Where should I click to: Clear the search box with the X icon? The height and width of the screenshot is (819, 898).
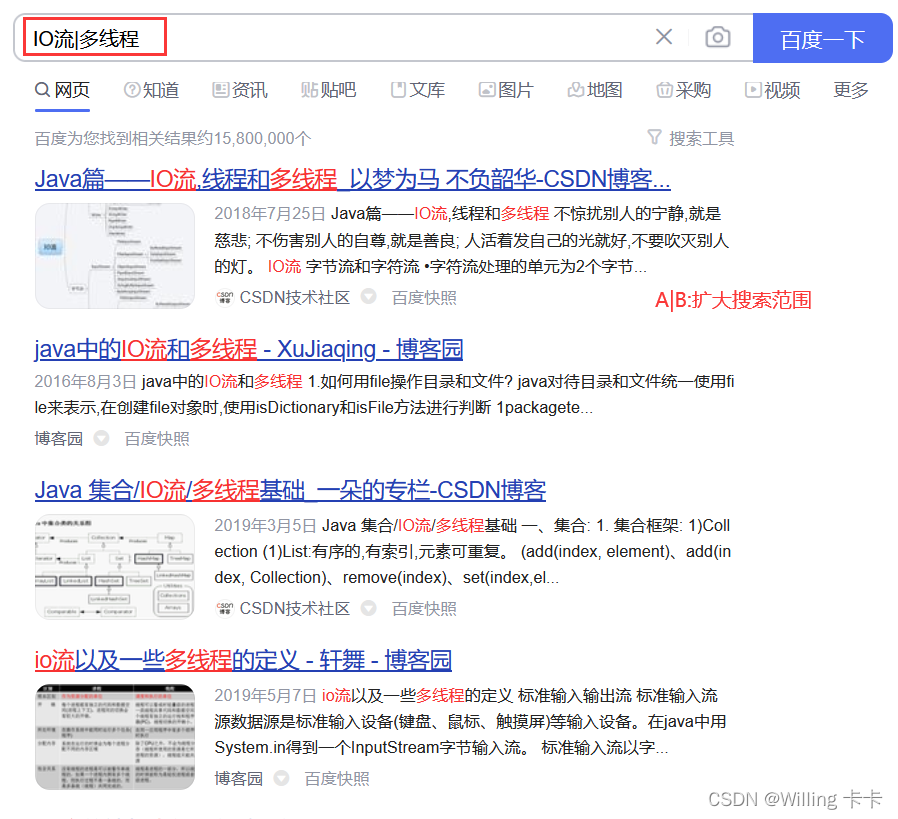tap(664, 37)
